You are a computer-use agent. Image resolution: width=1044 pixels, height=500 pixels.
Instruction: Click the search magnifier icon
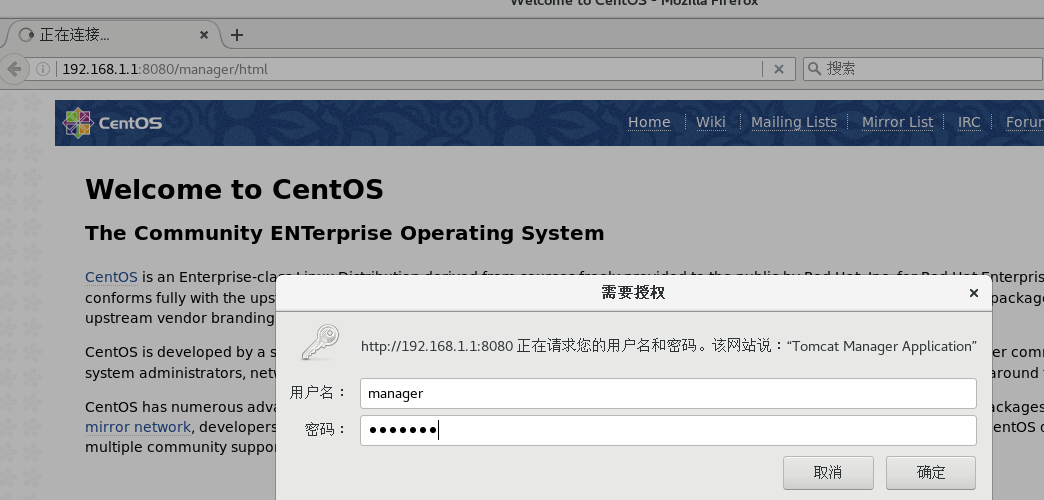point(814,69)
